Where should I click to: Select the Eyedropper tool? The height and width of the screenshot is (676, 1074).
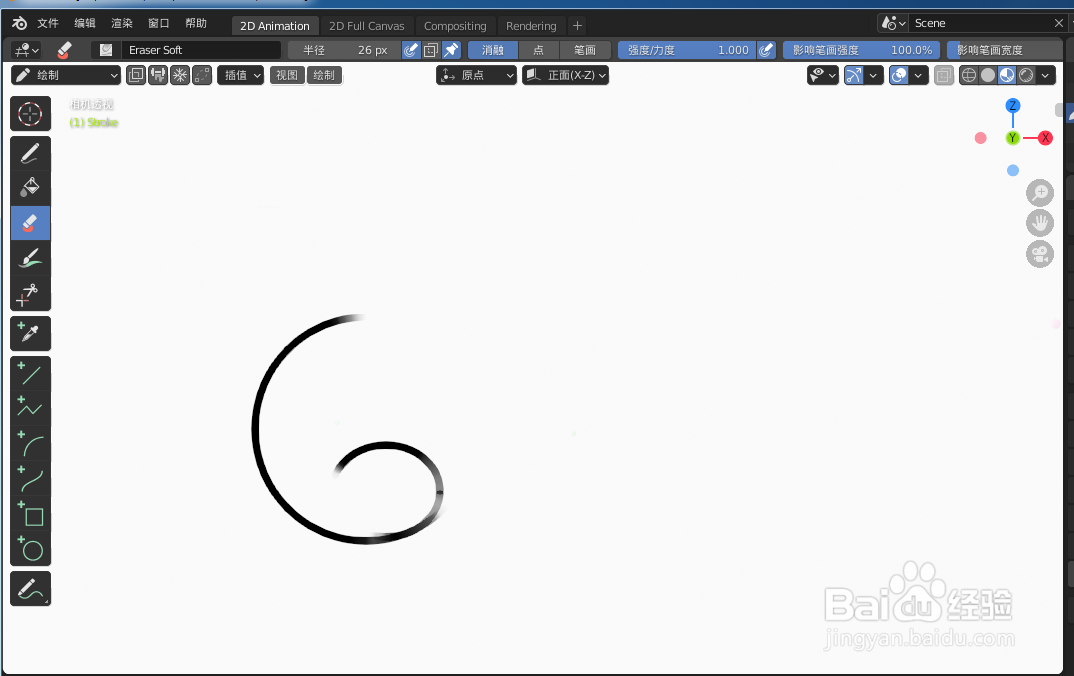pyautogui.click(x=30, y=334)
